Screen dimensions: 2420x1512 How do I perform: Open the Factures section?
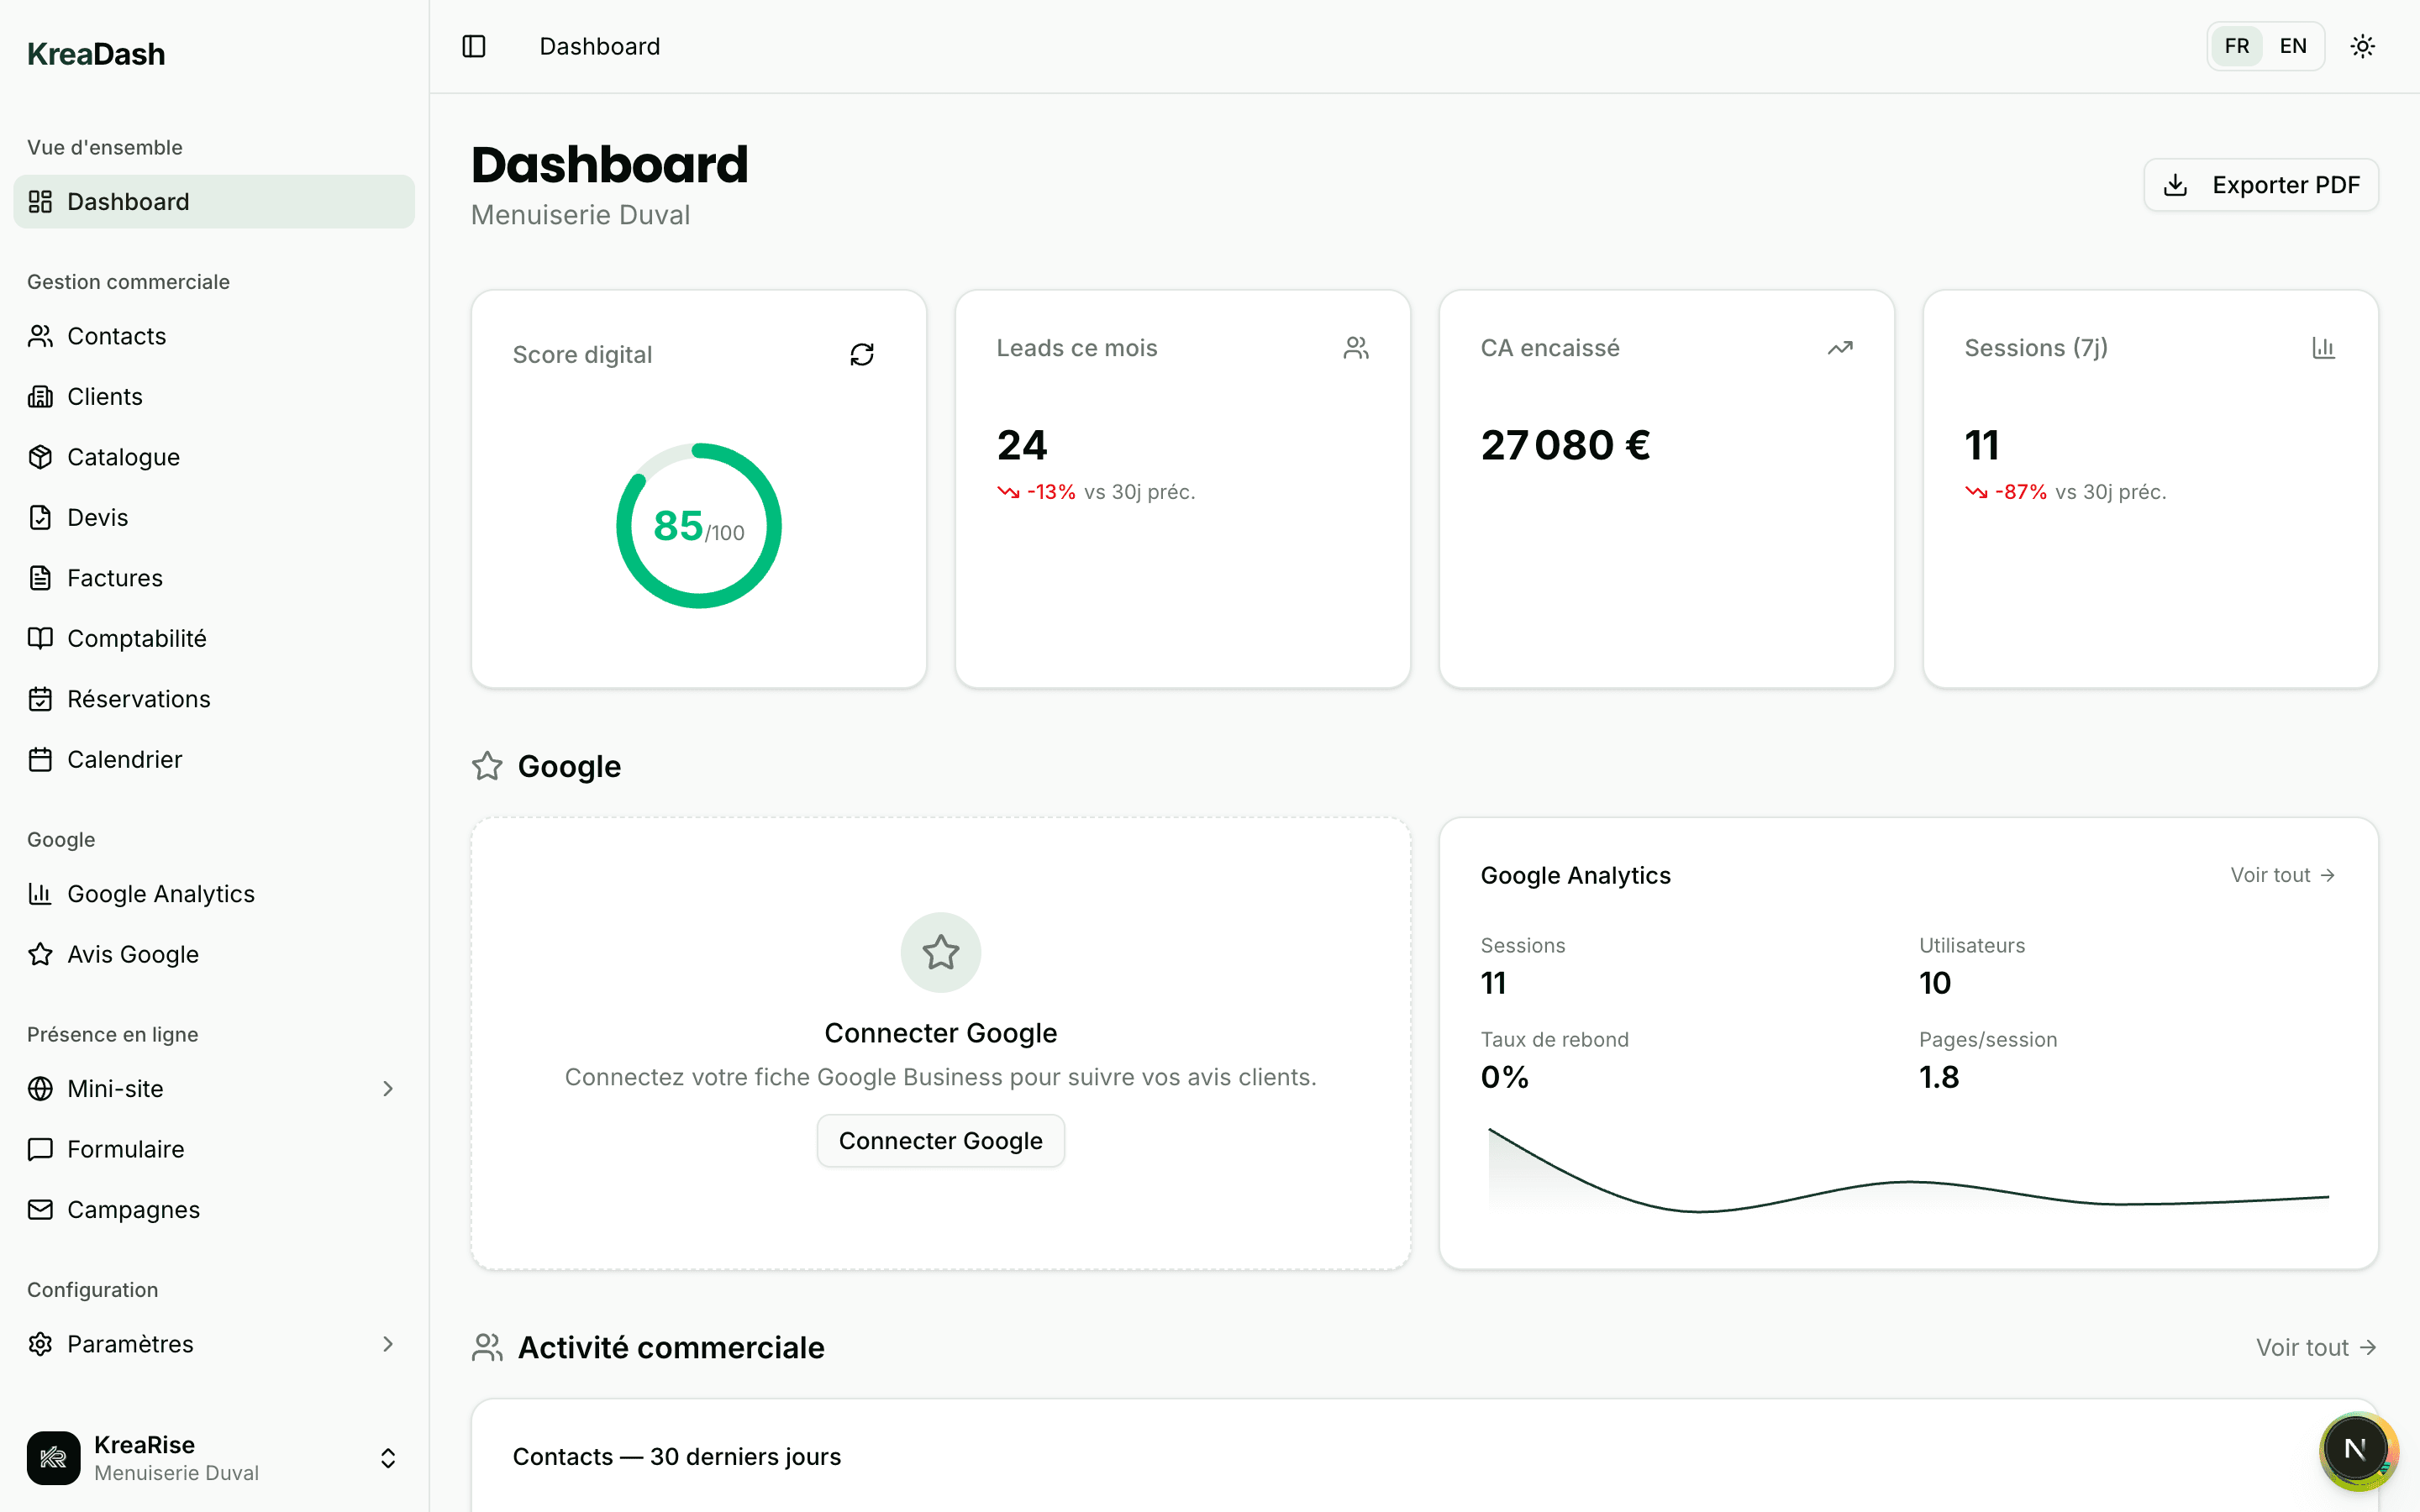coord(114,577)
